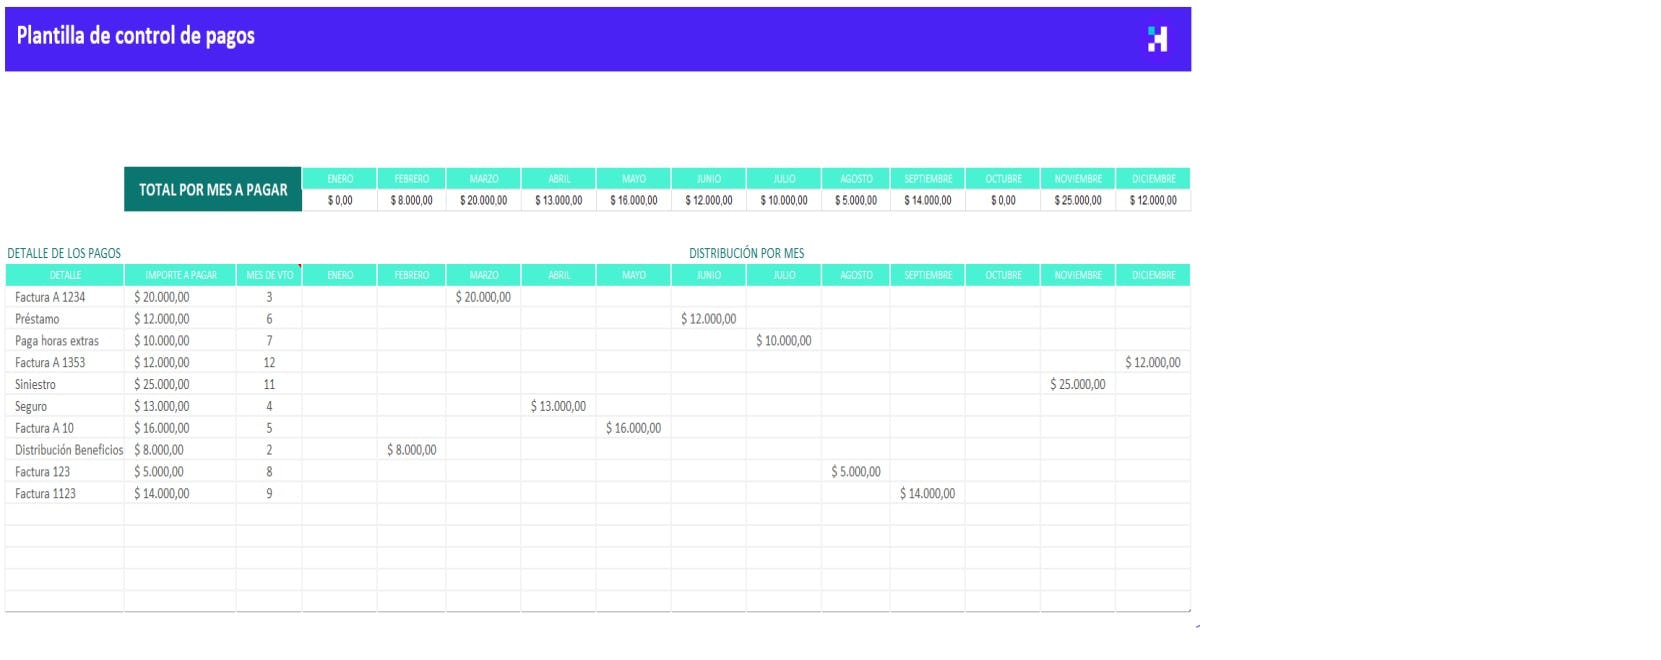Click the JUNIO header in the distribution table
The width and height of the screenshot is (1661, 660).
[x=709, y=275]
